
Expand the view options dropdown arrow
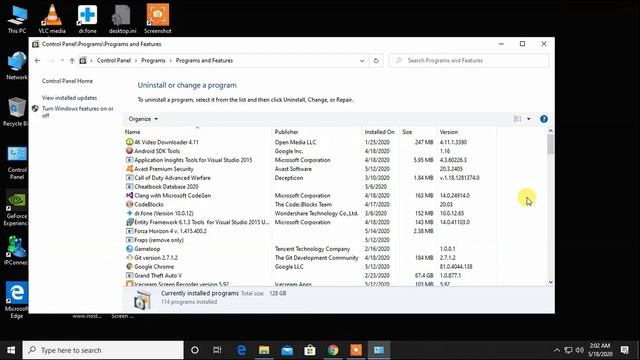click(529, 119)
